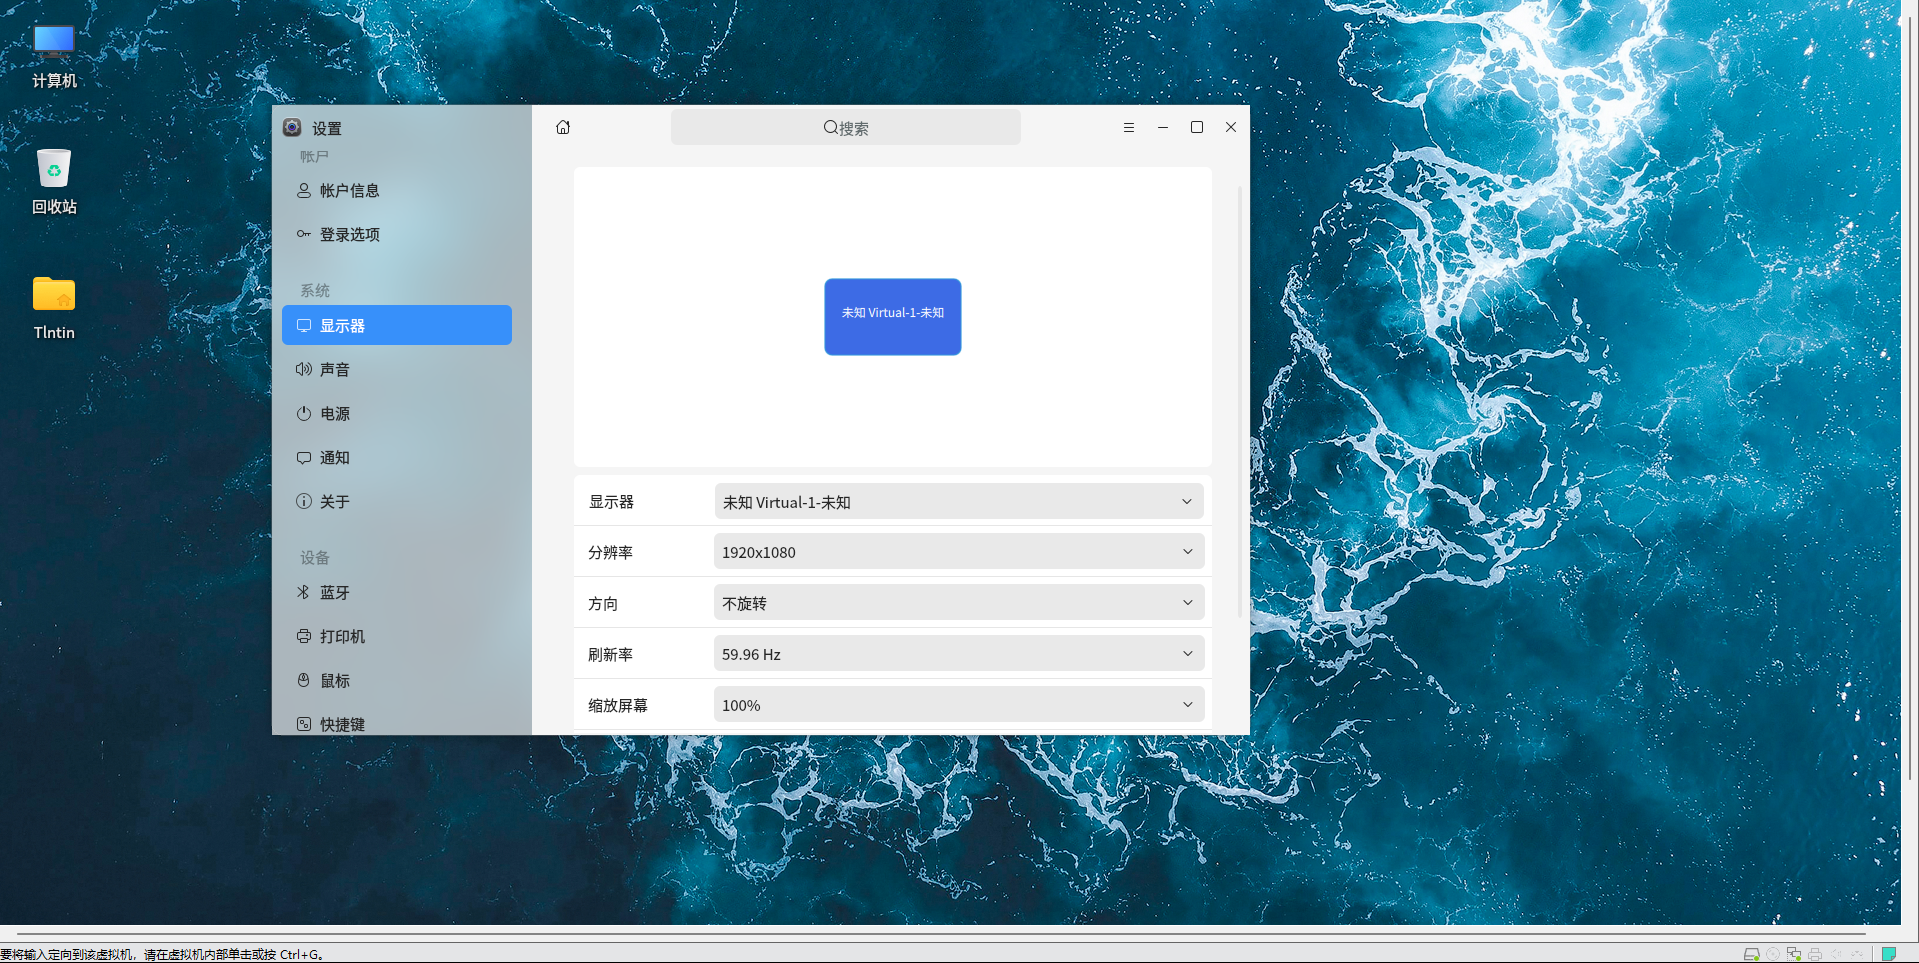This screenshot has width=1919, height=963.
Task: Open 登录选项 in the sidebar
Action: click(x=397, y=234)
